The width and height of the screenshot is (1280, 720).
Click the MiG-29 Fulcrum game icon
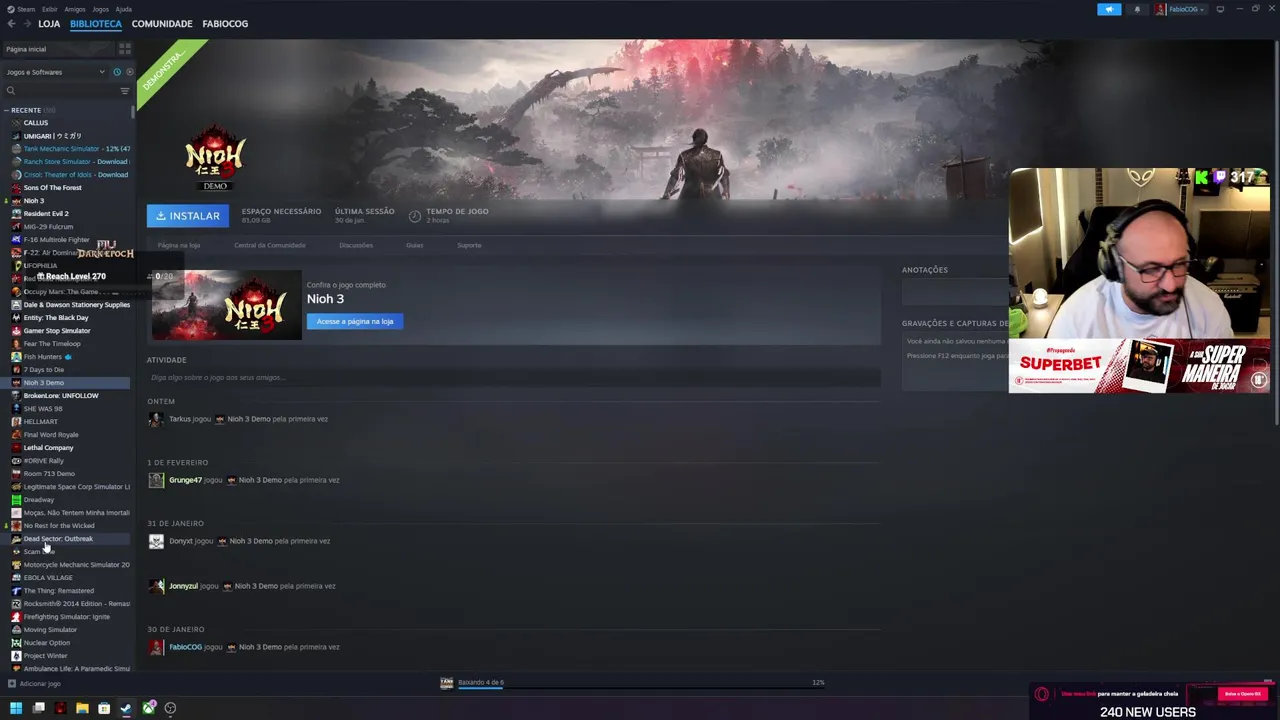point(16,227)
